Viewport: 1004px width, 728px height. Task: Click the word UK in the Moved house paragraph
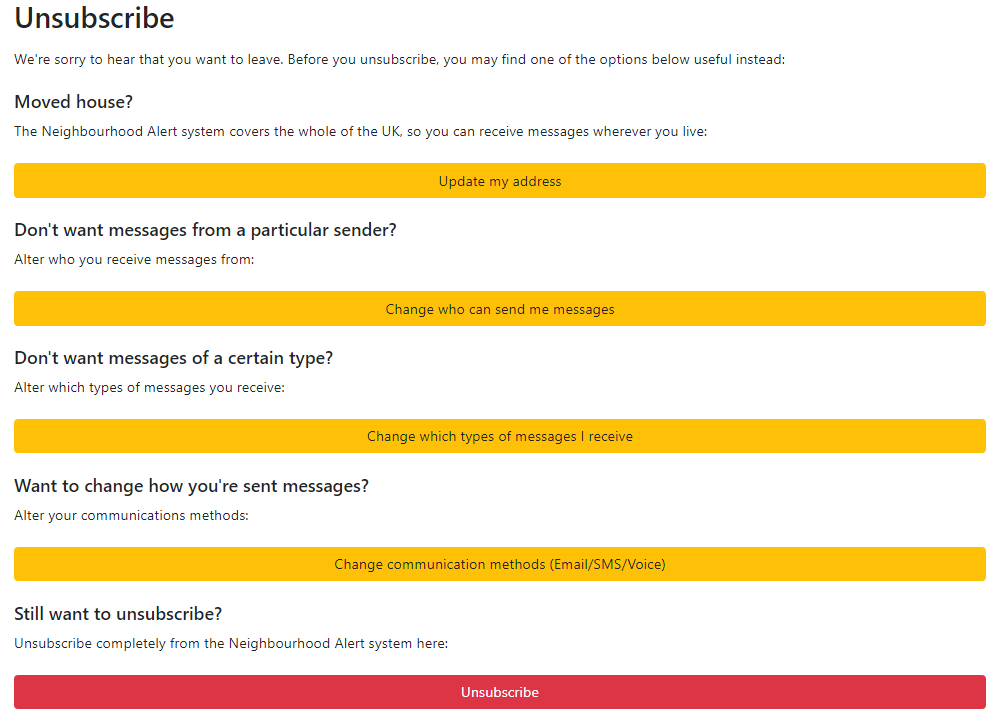(x=392, y=131)
